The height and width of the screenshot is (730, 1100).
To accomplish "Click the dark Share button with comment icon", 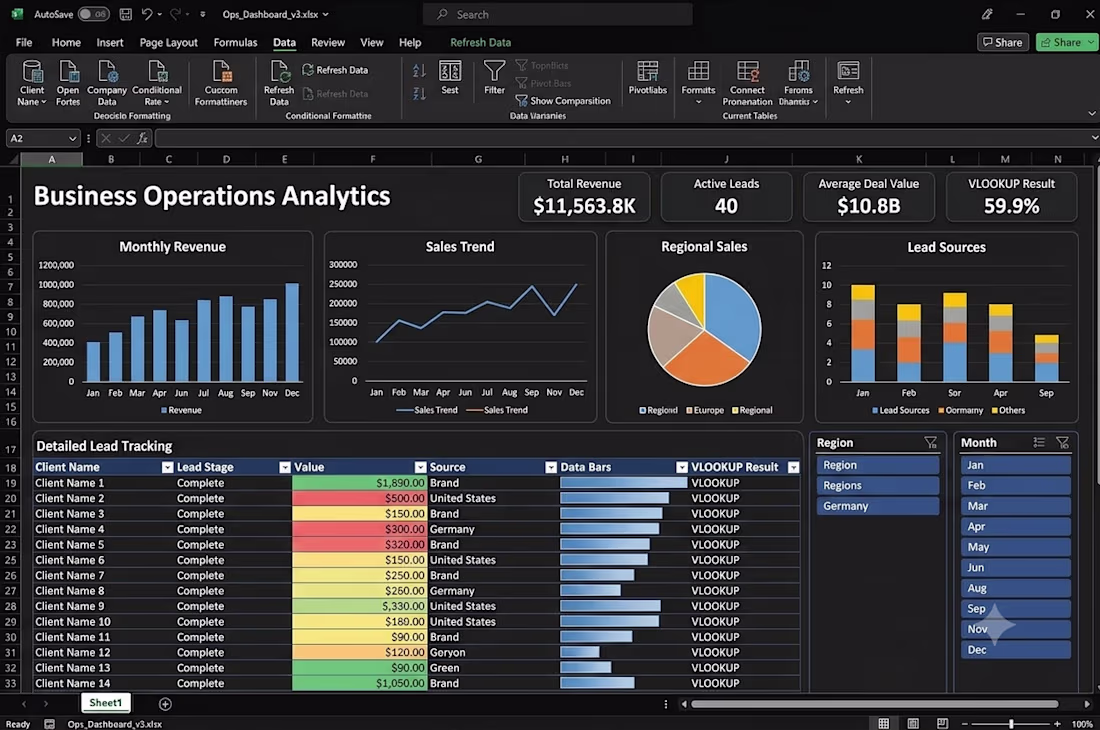I will pos(1002,42).
